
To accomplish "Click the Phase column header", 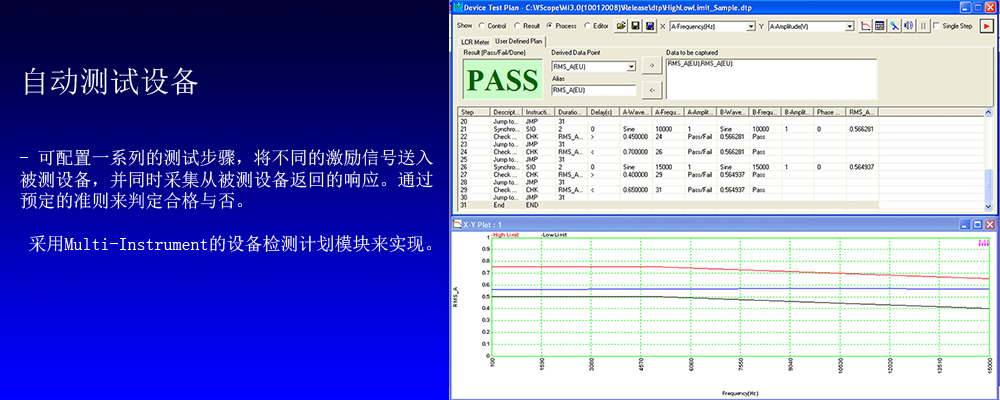I will click(831, 112).
